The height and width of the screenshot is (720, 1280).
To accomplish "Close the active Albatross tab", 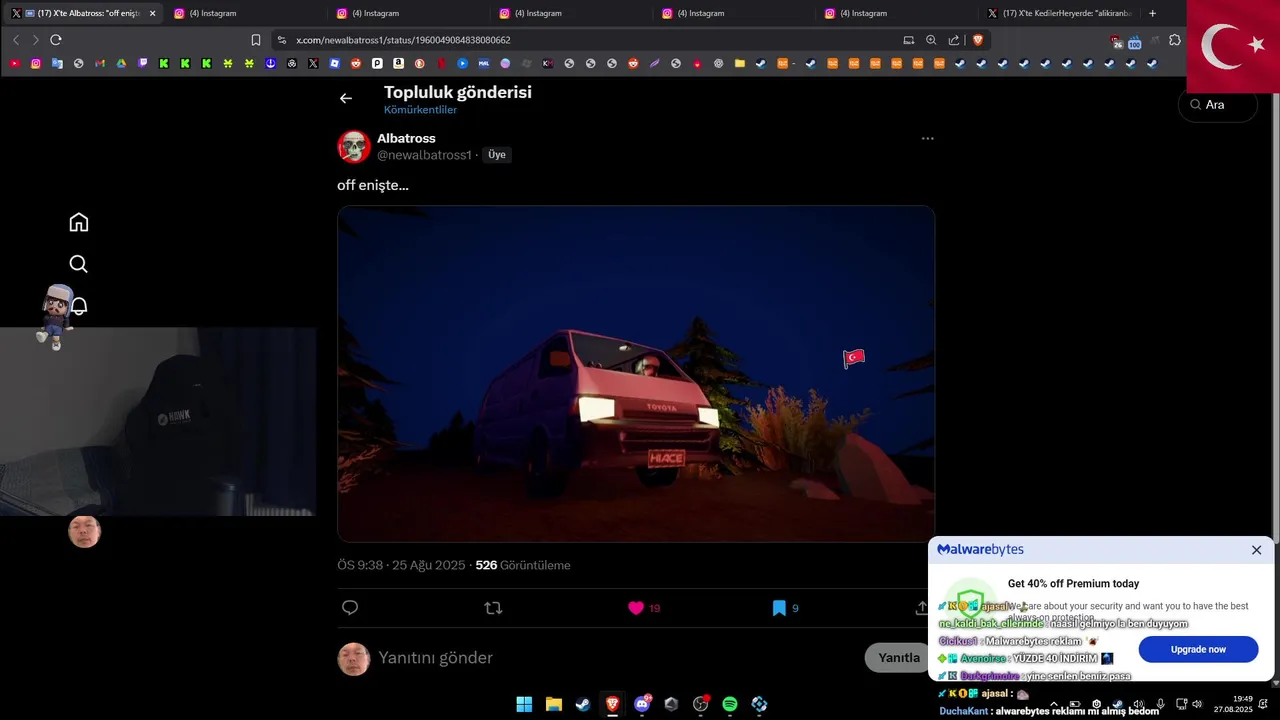I will (153, 13).
